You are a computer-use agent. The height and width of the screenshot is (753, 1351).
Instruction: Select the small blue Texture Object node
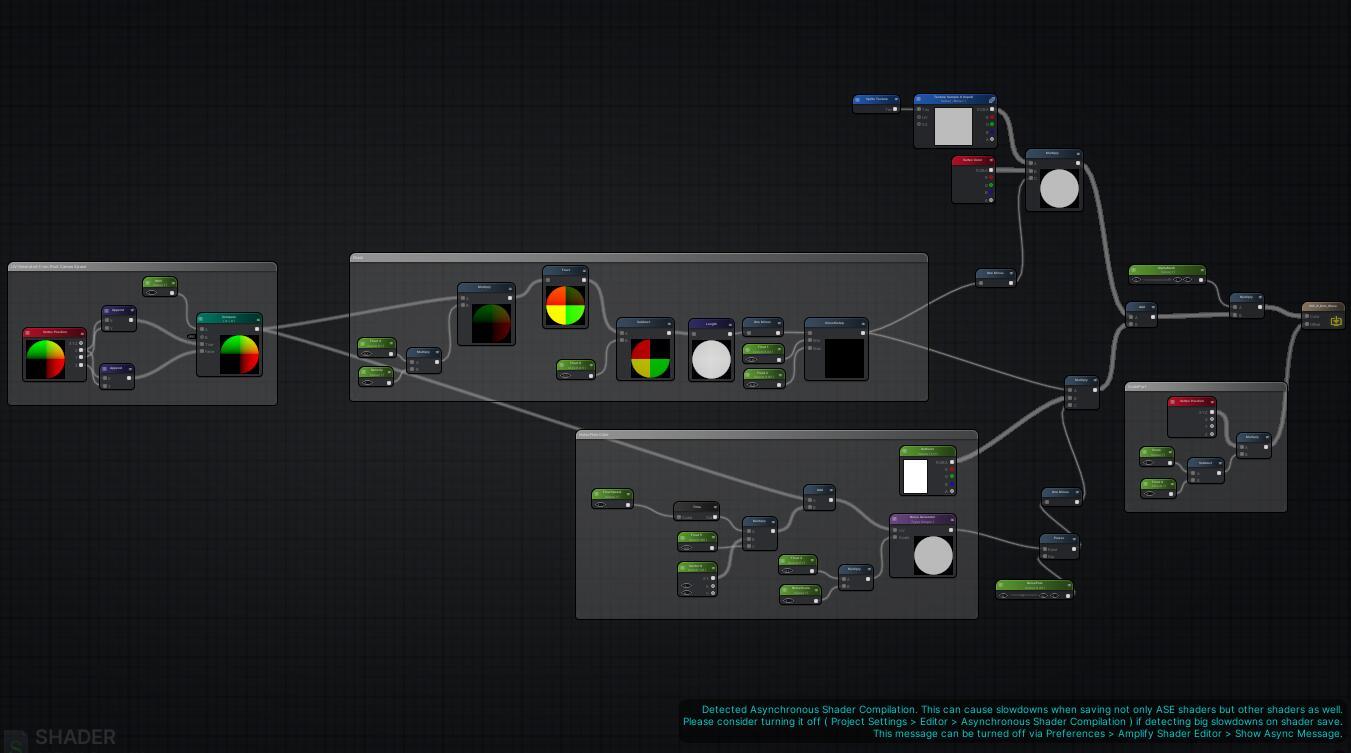(876, 103)
